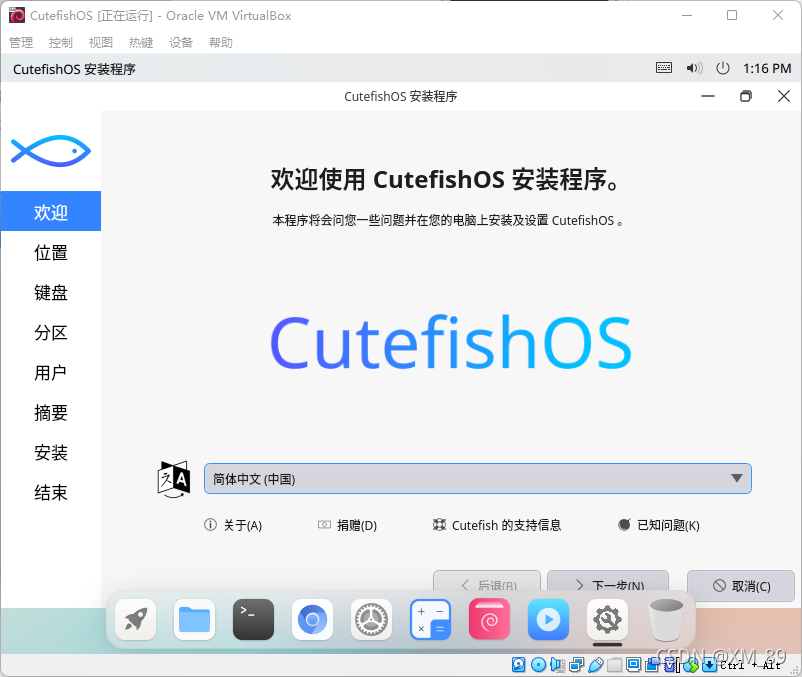Open the 帮助 menu in VirtualBox
The height and width of the screenshot is (677, 802).
click(x=221, y=42)
